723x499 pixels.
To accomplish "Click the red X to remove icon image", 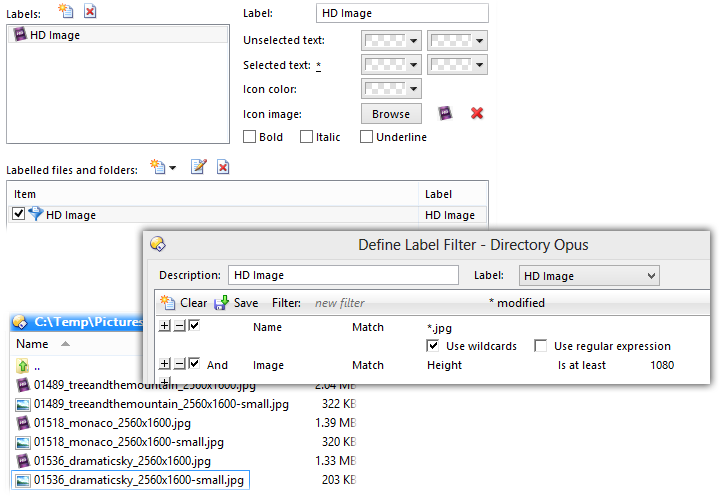I will [477, 113].
